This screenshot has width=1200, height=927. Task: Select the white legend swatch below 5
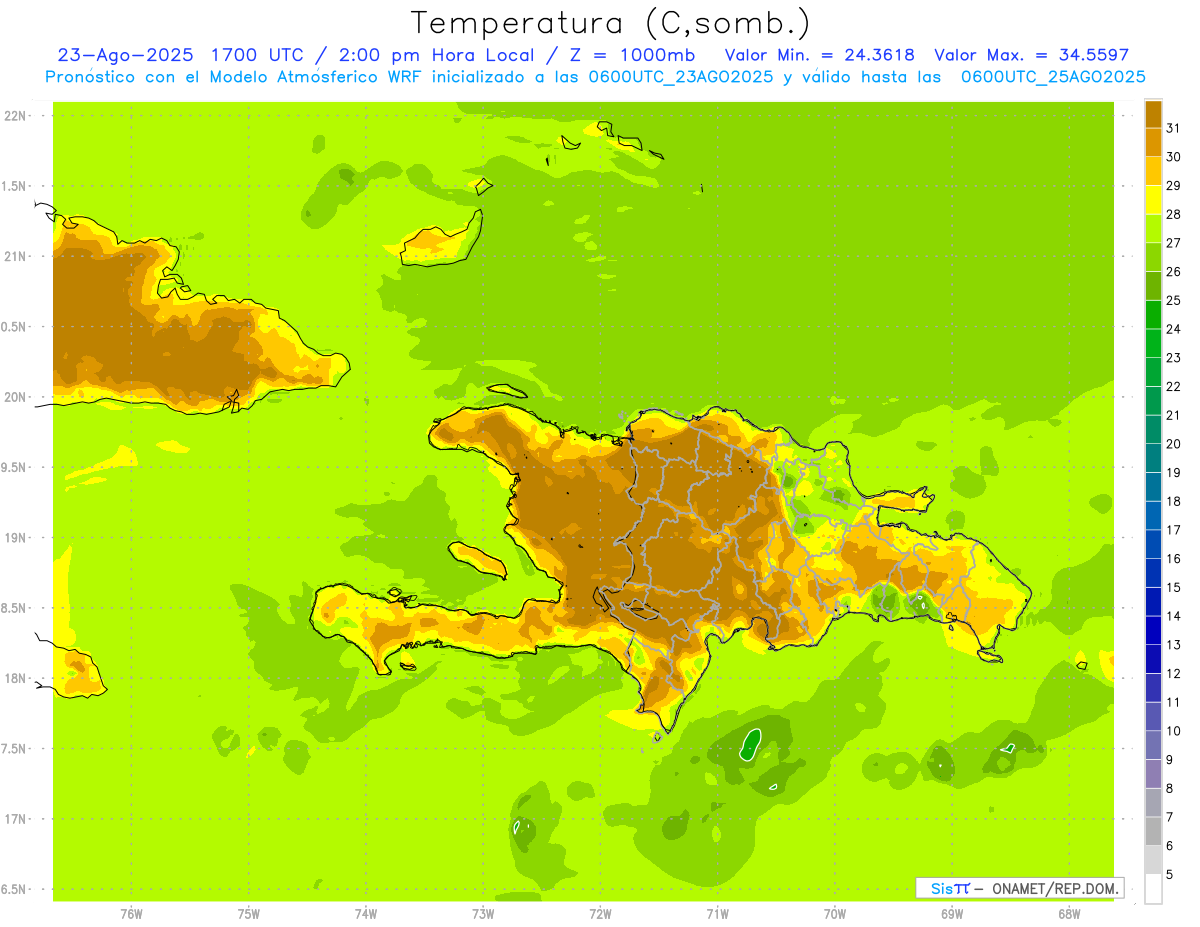(1153, 889)
